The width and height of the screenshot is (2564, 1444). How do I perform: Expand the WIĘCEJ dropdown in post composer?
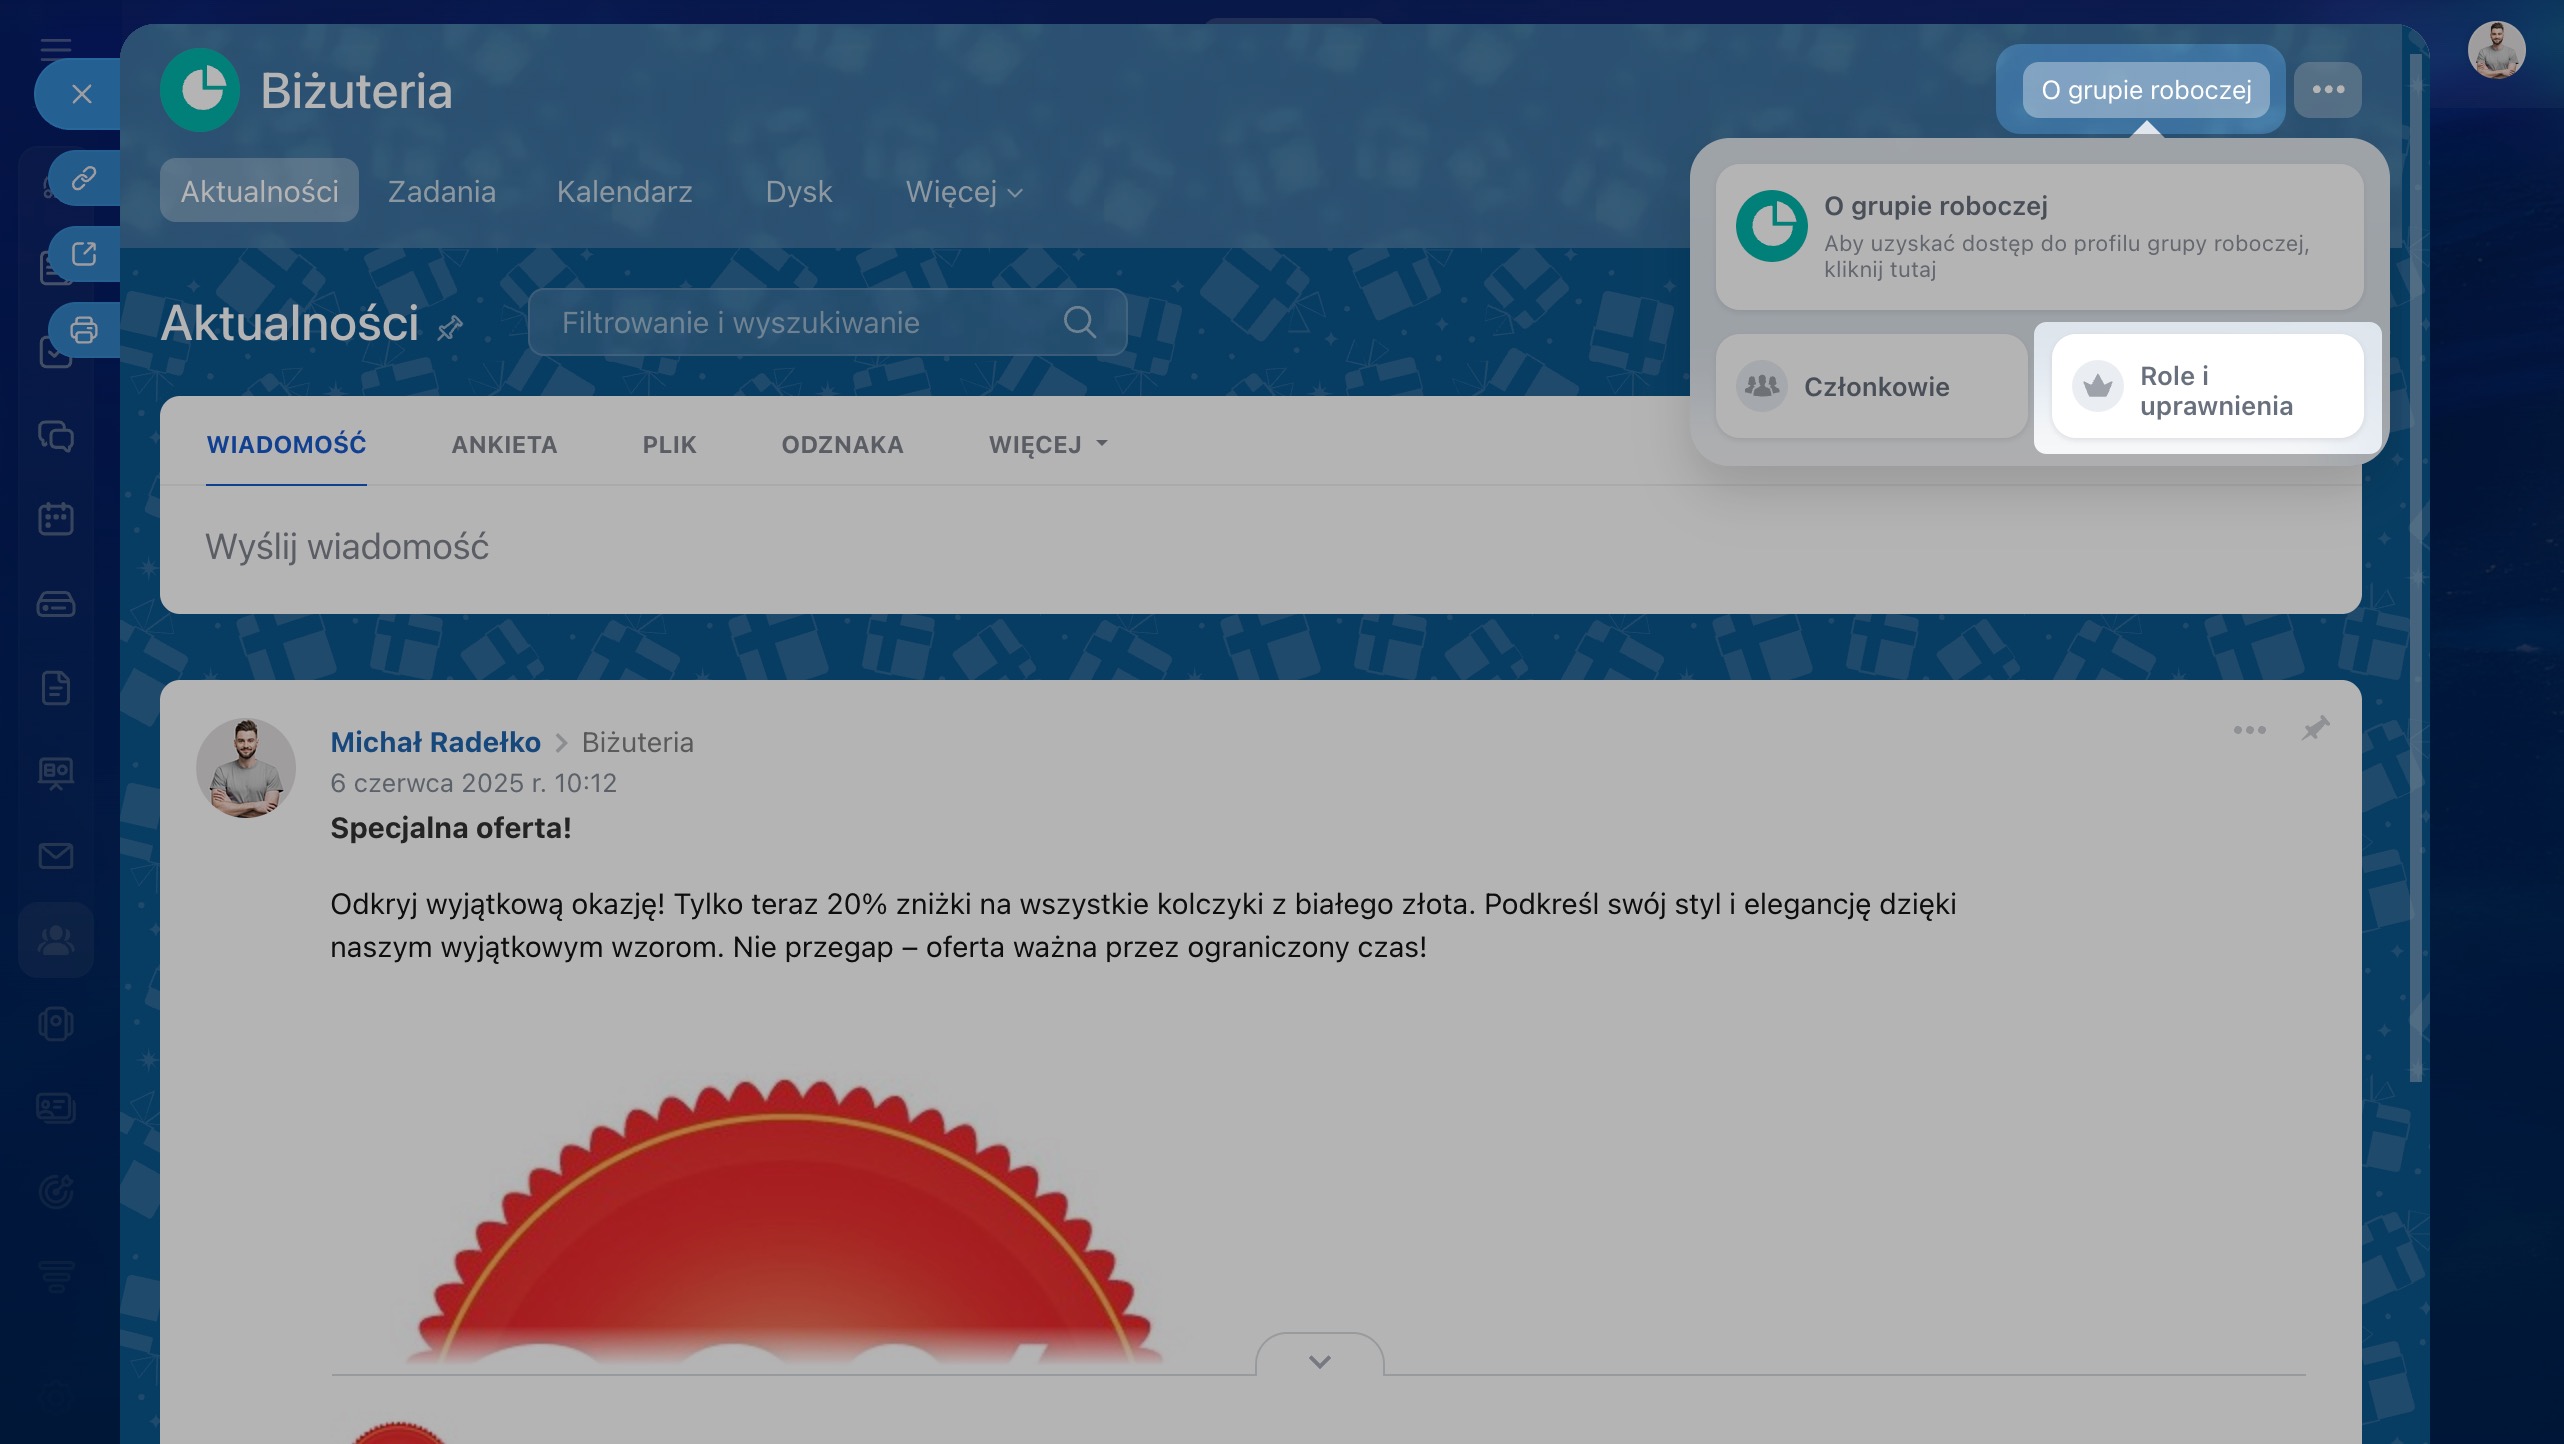point(1047,445)
